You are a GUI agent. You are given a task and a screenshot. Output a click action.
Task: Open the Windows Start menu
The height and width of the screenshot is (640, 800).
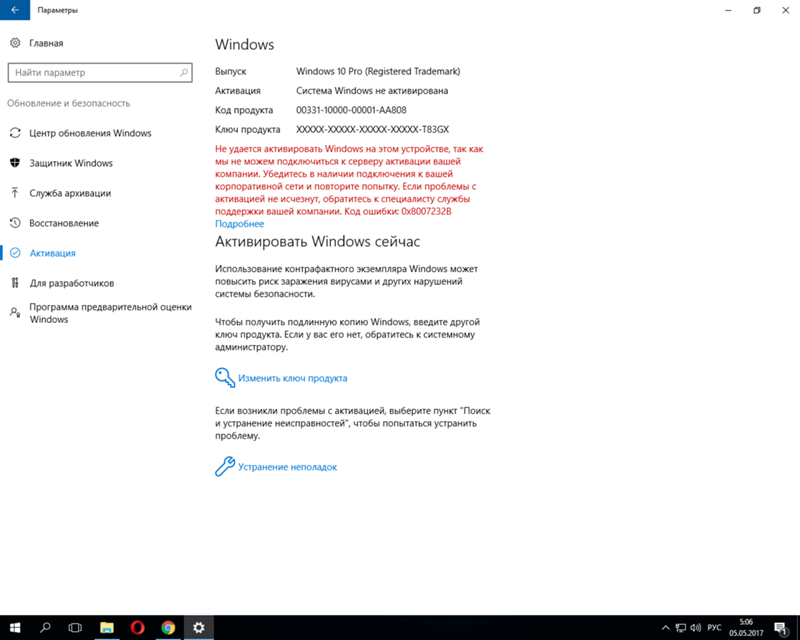15,627
